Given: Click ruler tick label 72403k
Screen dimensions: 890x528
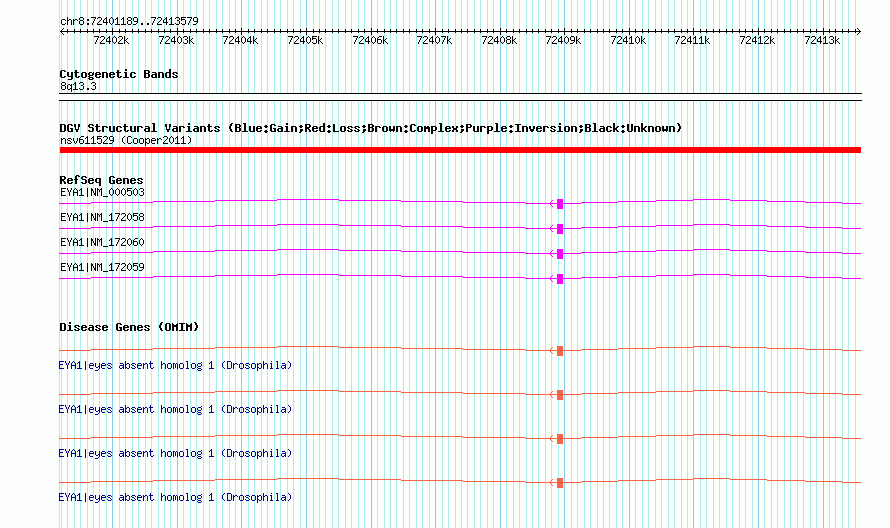Looking at the screenshot, I should point(176,40).
